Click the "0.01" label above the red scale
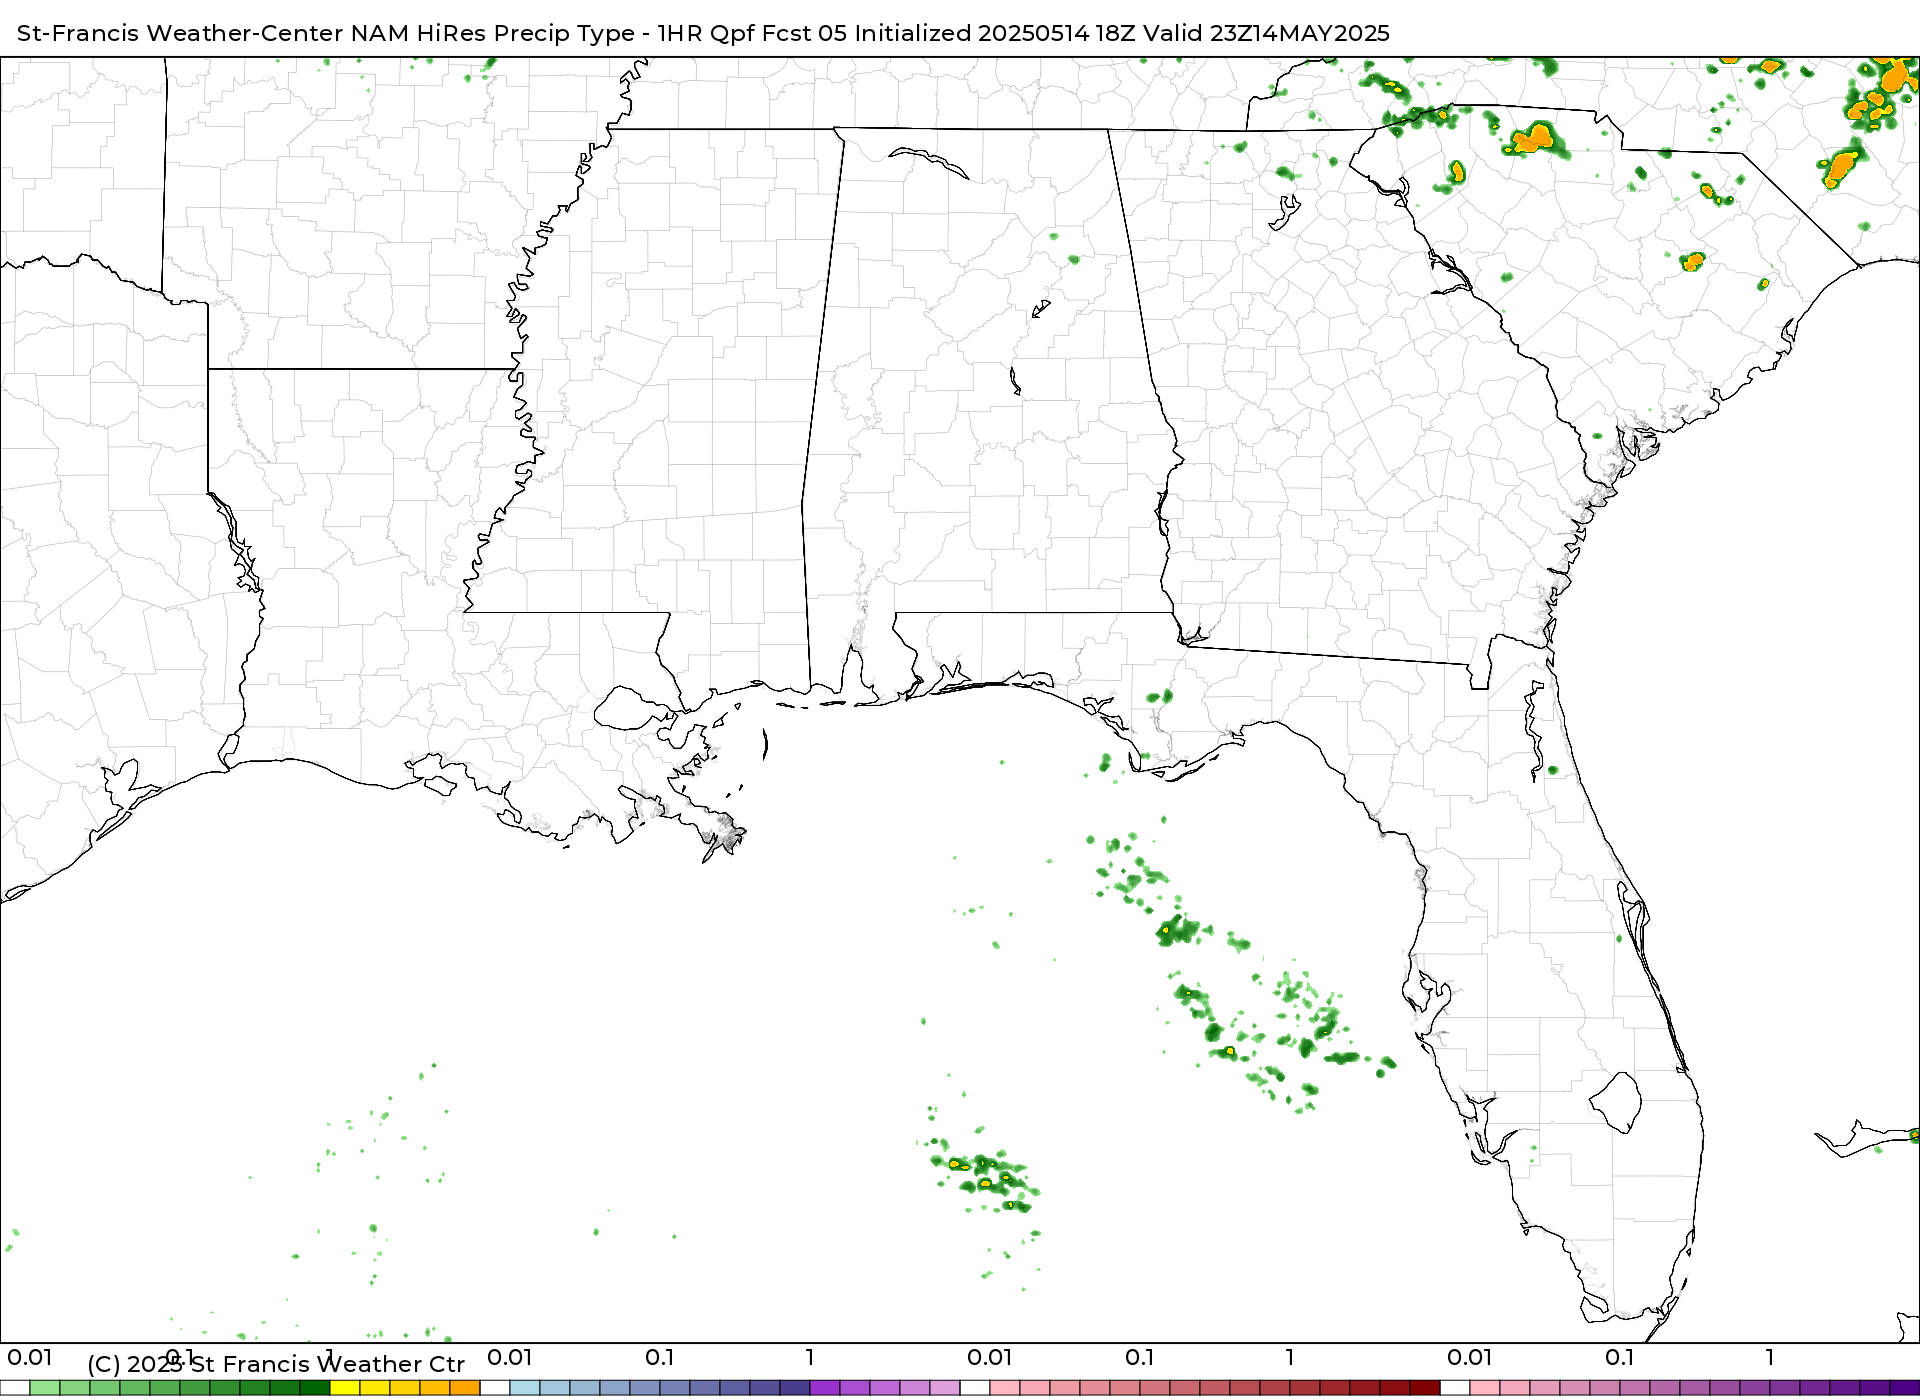 coord(990,1358)
